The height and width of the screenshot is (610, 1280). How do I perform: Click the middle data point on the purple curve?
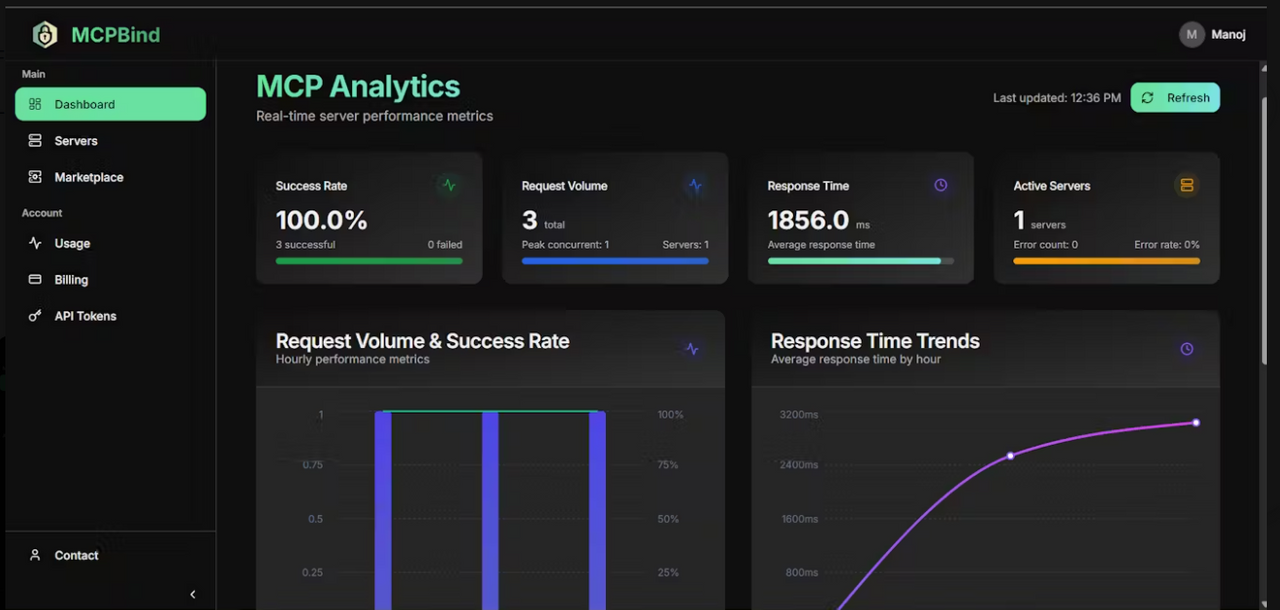coord(1010,456)
